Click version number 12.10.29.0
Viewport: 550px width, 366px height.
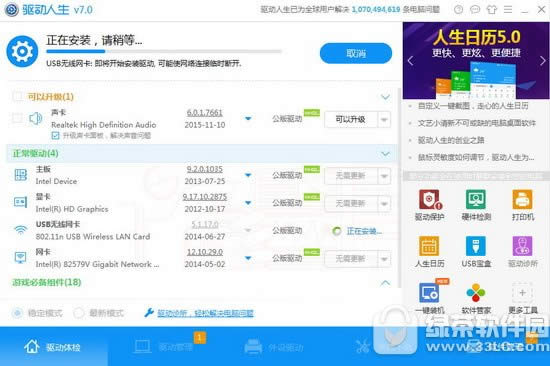coord(204,252)
